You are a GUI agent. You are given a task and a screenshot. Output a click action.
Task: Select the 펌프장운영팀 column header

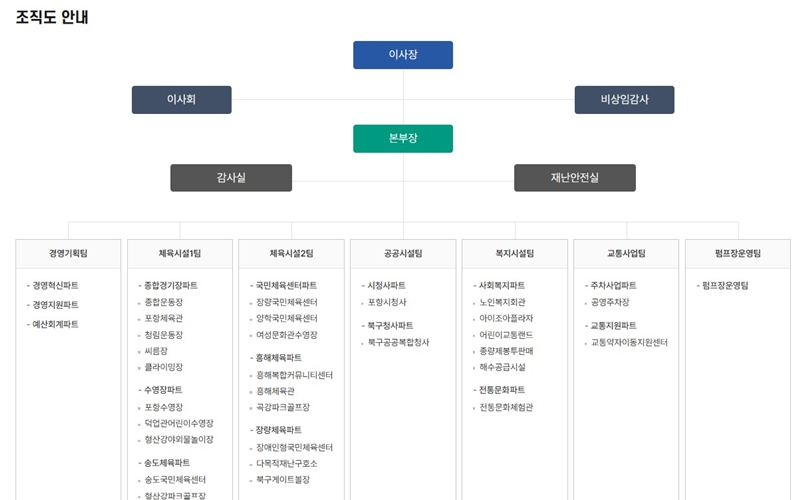[738, 254]
